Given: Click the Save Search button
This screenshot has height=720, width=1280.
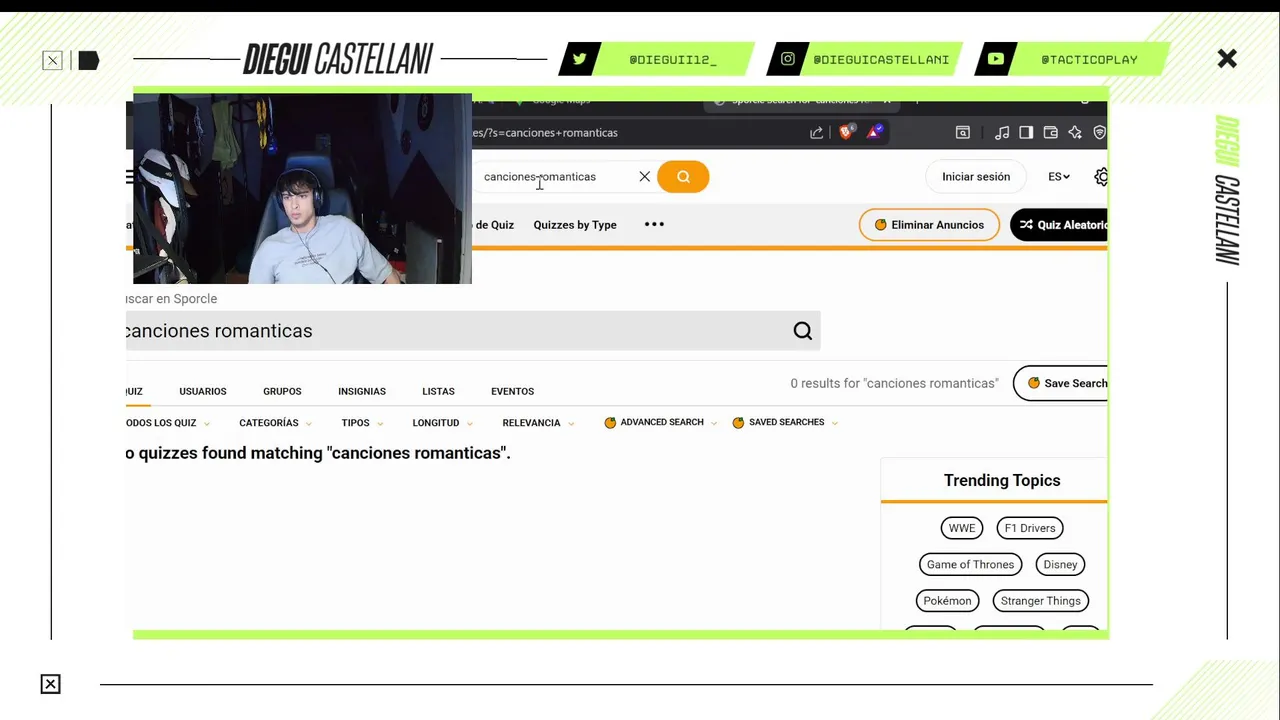Looking at the screenshot, I should [1061, 383].
